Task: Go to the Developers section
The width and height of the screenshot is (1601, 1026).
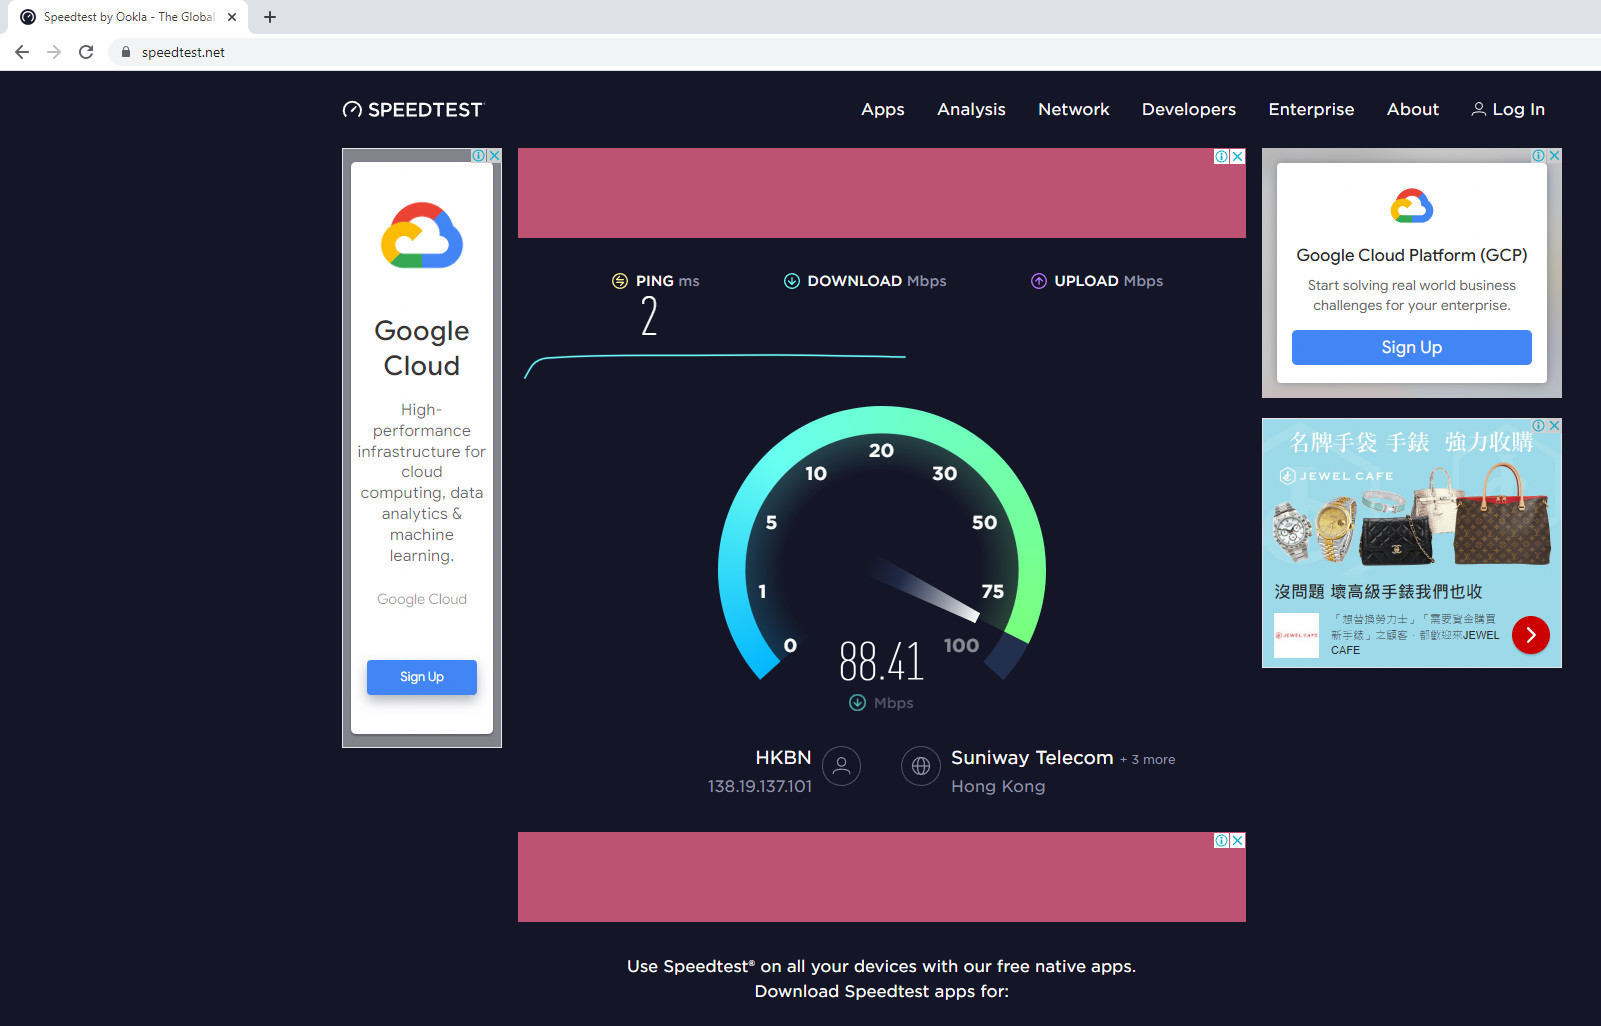Action: [1189, 109]
